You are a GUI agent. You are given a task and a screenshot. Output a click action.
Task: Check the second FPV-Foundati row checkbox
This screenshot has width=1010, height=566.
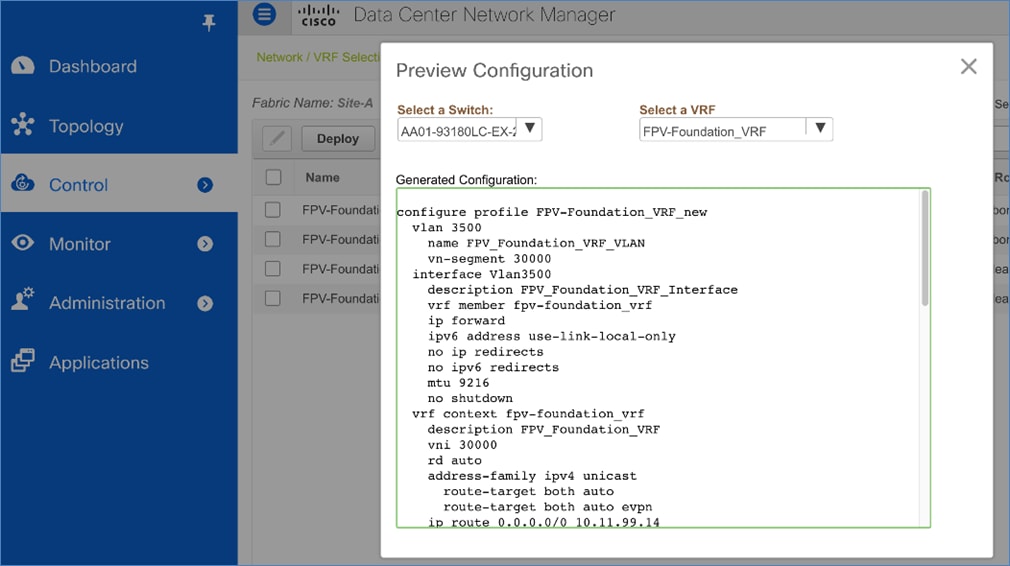tap(272, 239)
